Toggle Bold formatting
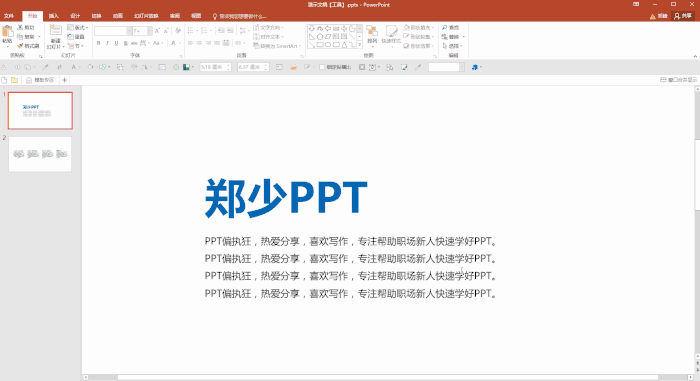This screenshot has width=700, height=381. [x=99, y=43]
